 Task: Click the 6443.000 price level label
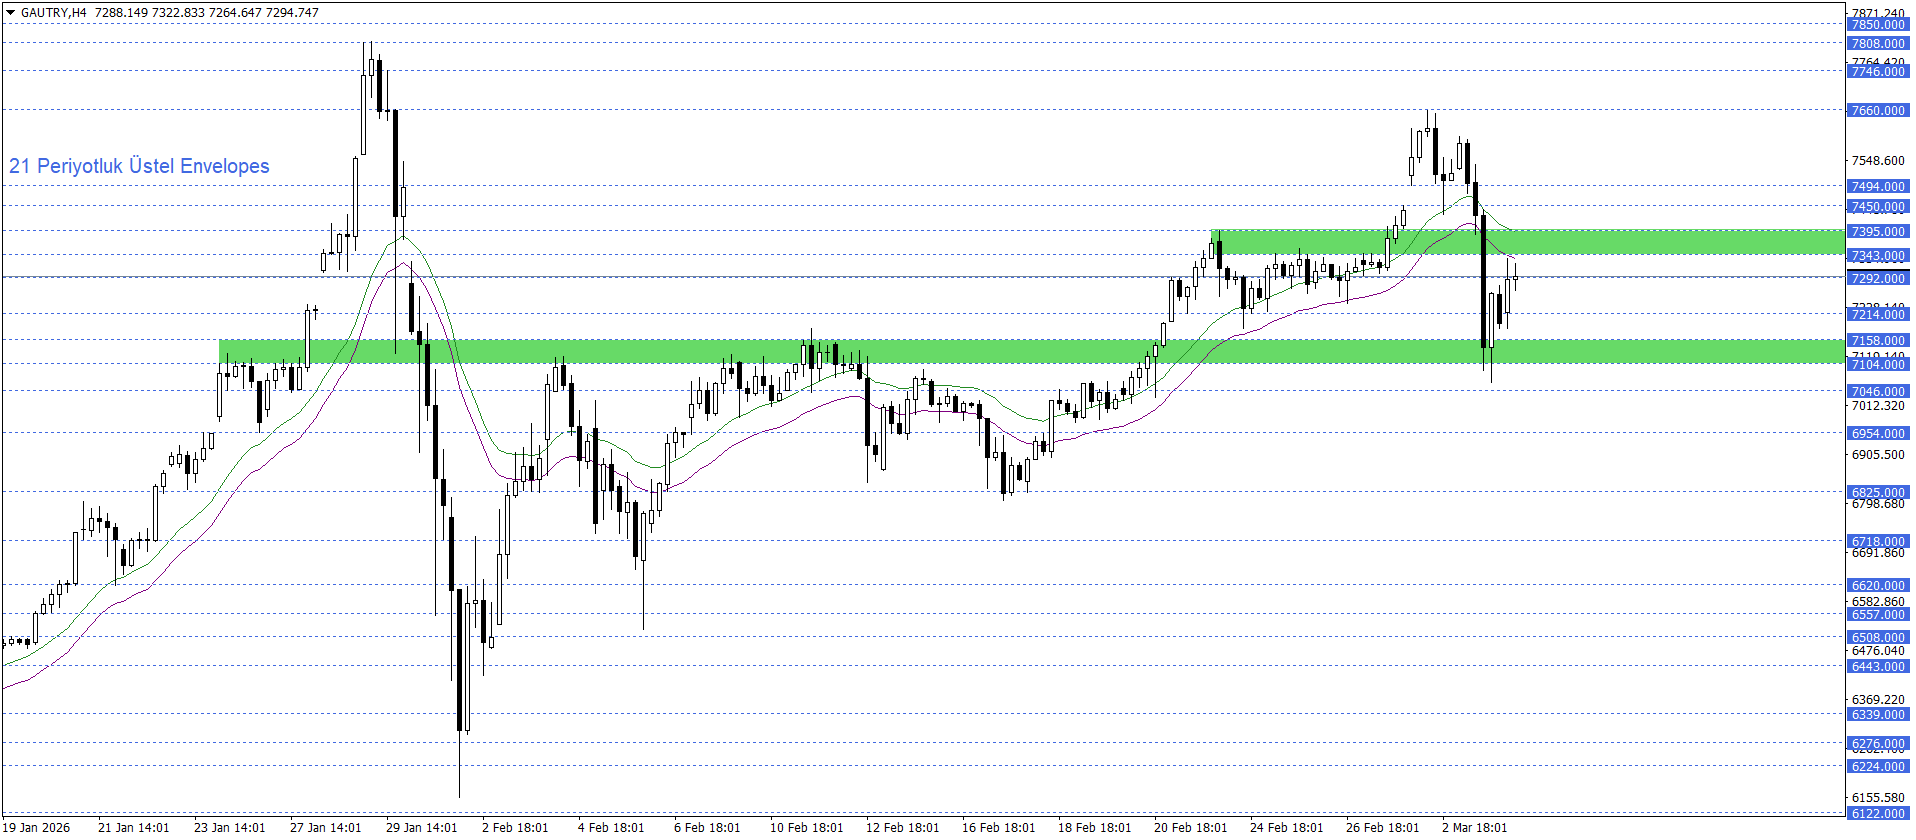pyautogui.click(x=1877, y=667)
